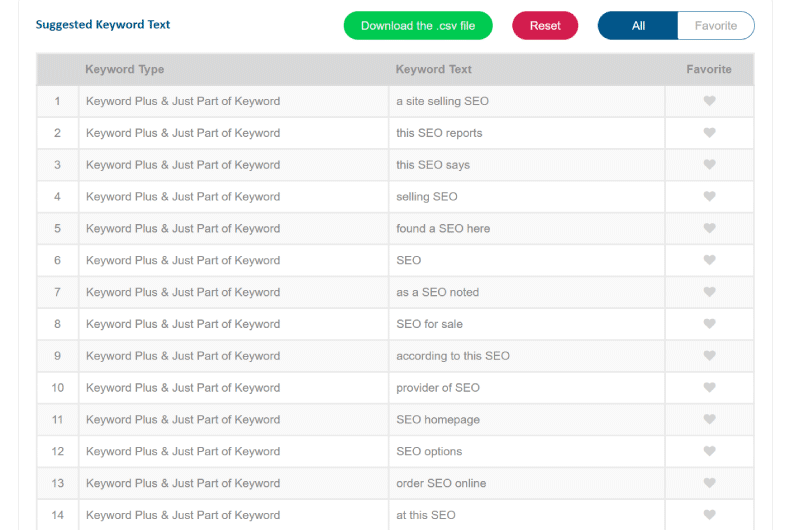Select keyword text 'SEO homepage'
Screen dimensions: 800x530
coord(438,419)
